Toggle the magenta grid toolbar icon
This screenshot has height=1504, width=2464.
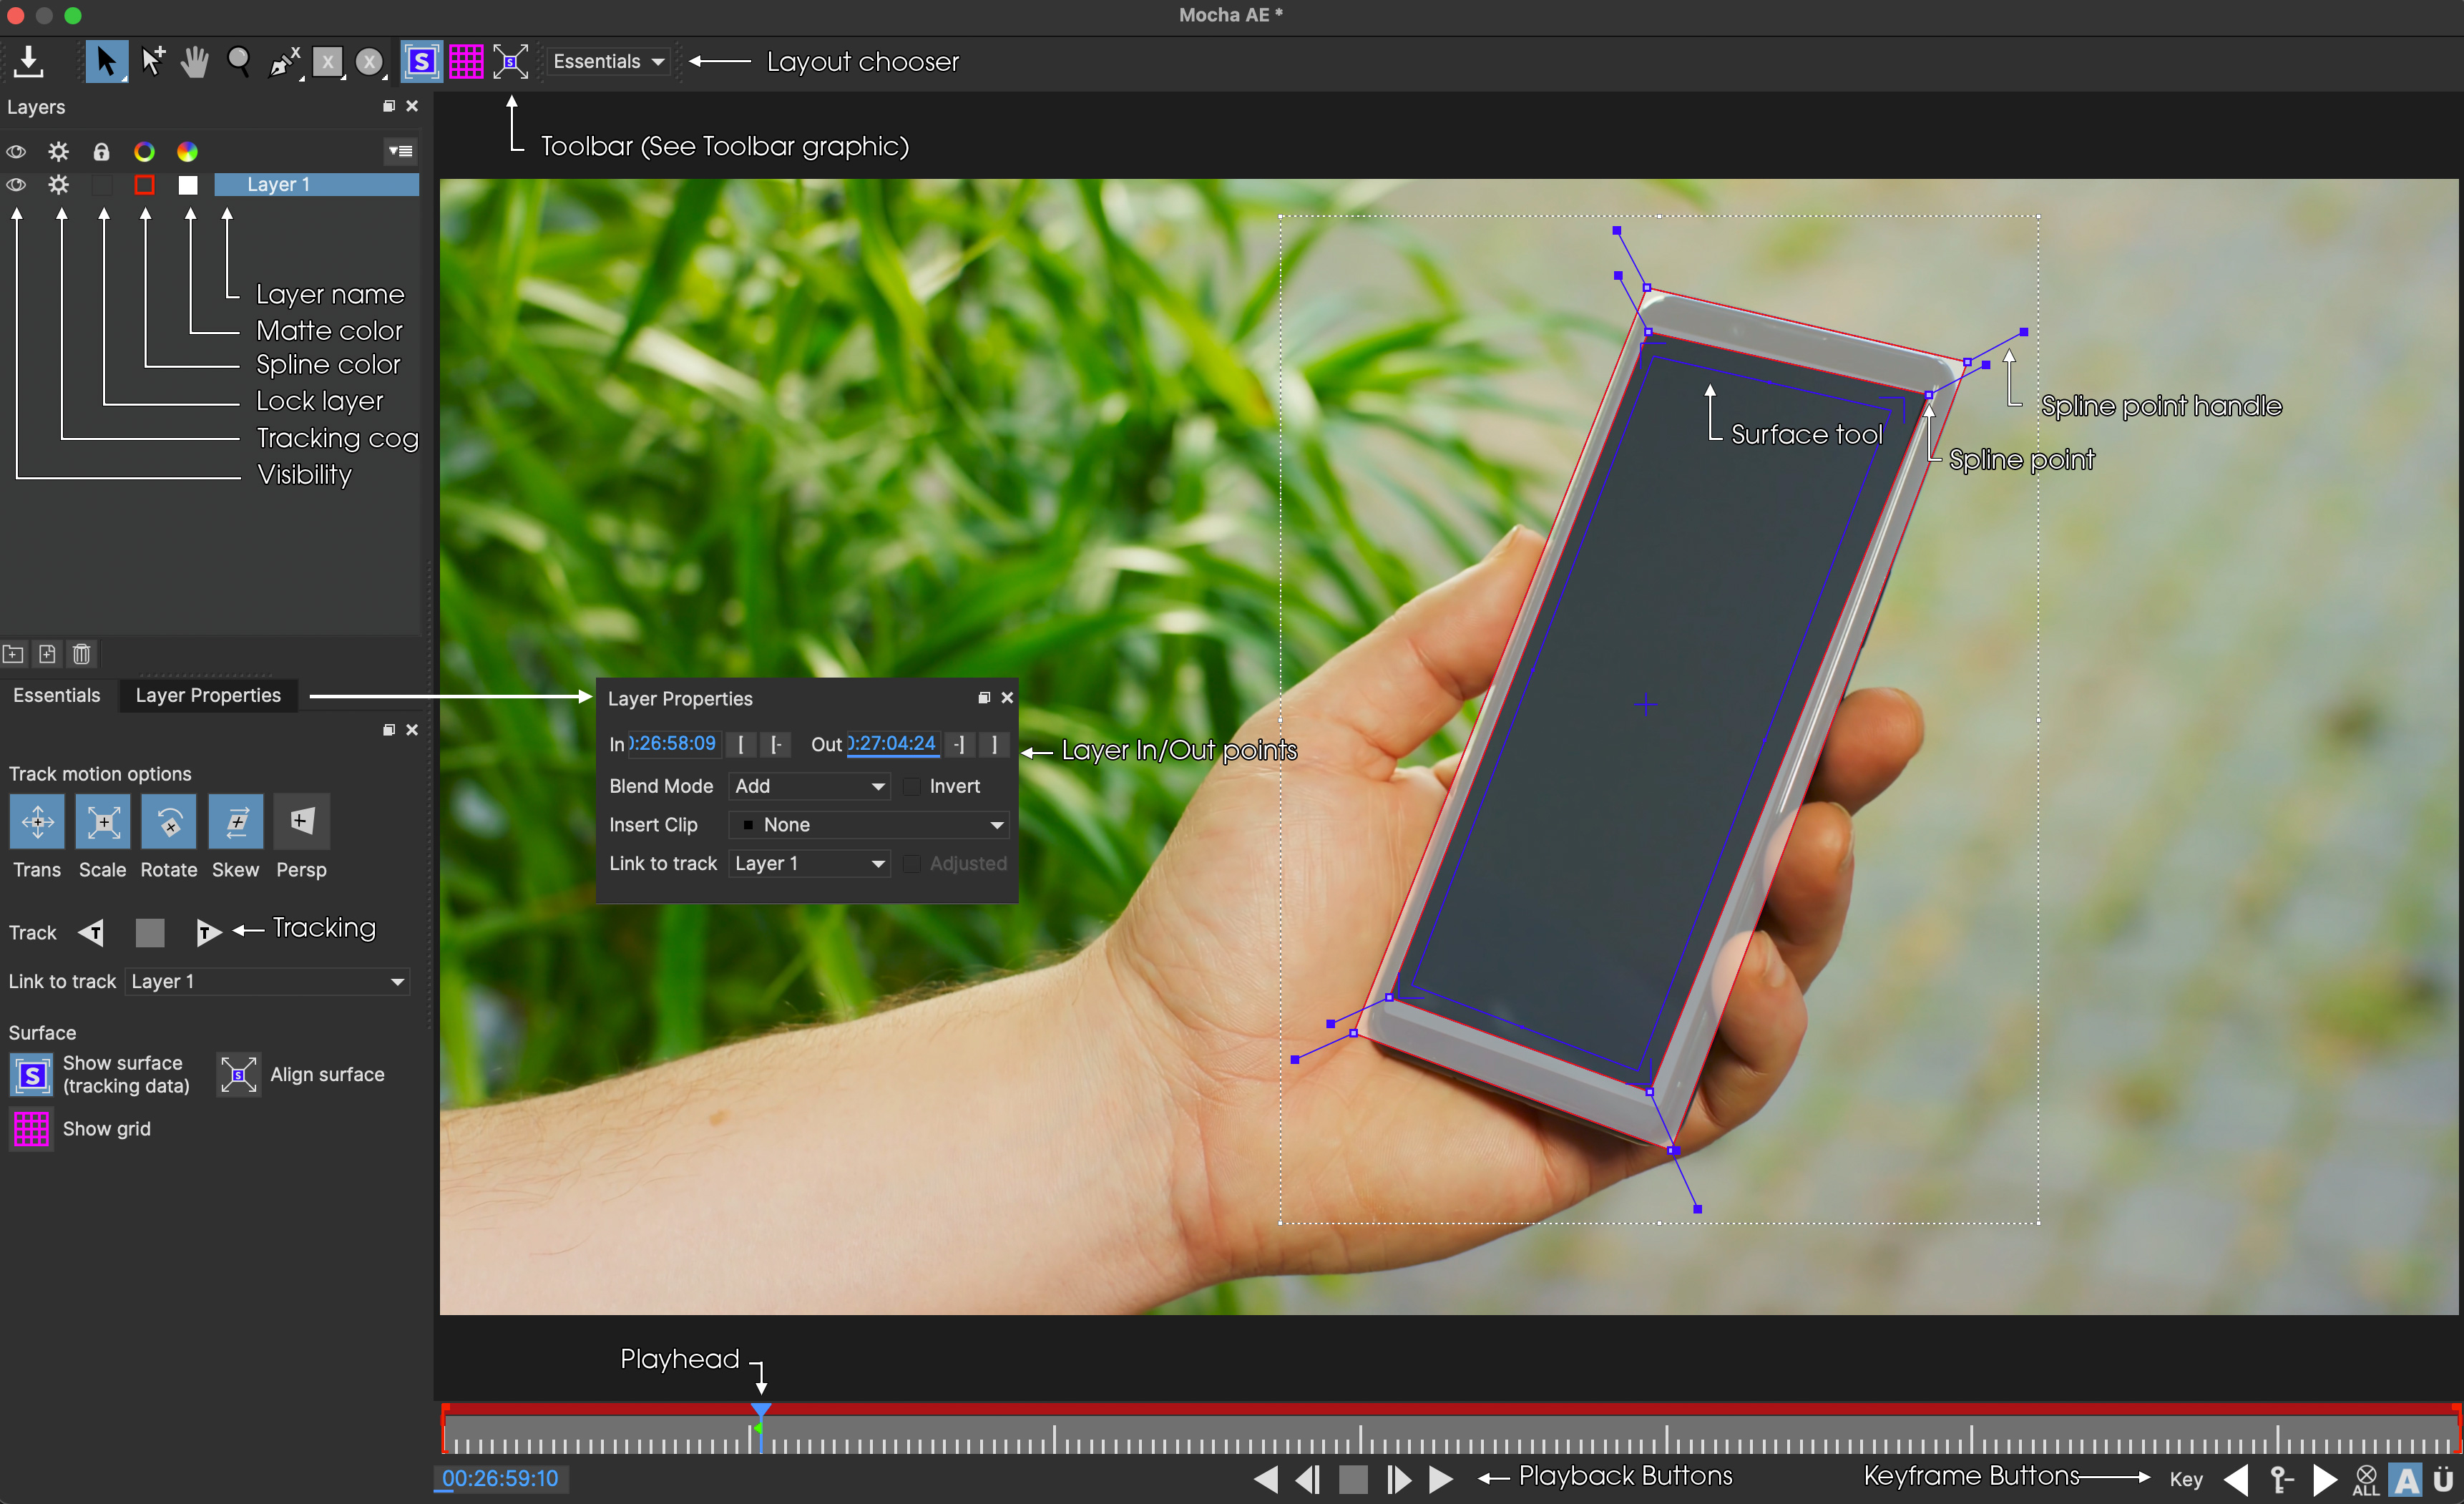466,62
